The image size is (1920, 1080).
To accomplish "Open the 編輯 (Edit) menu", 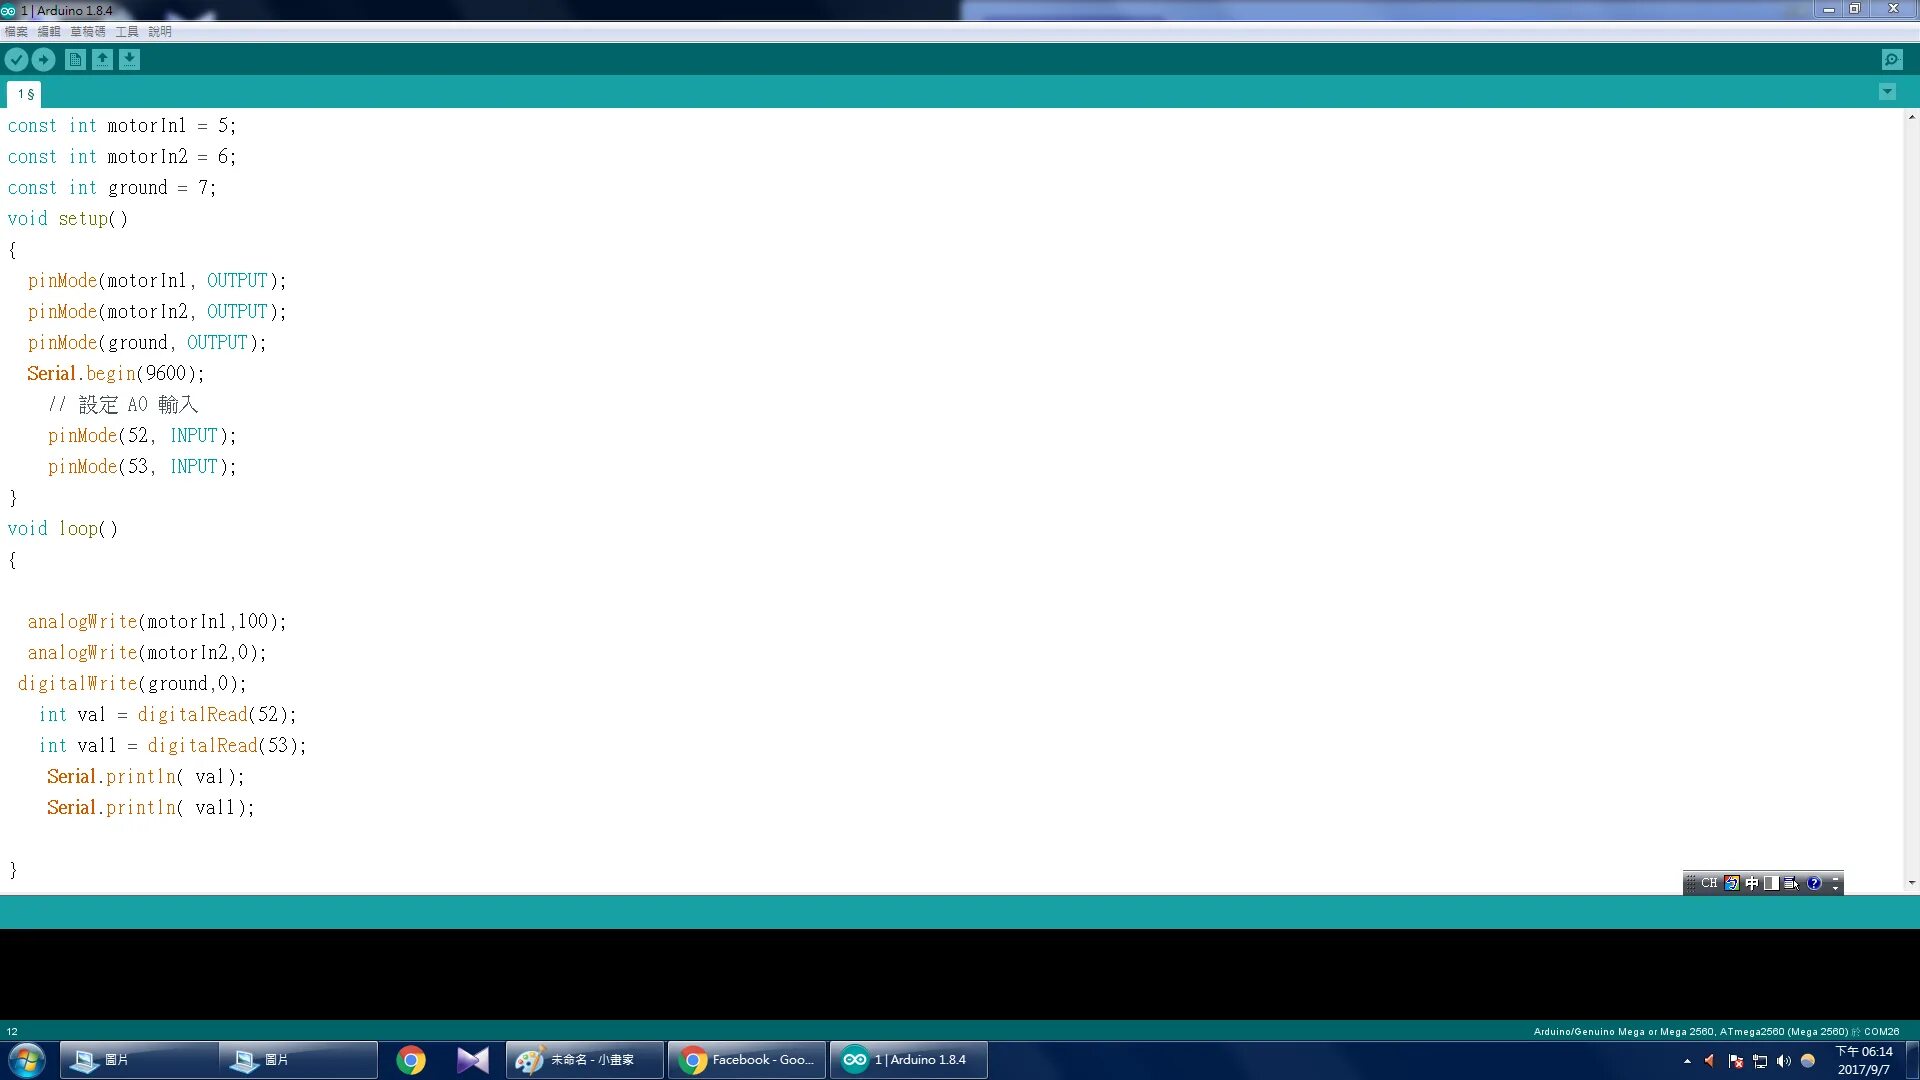I will coord(49,32).
